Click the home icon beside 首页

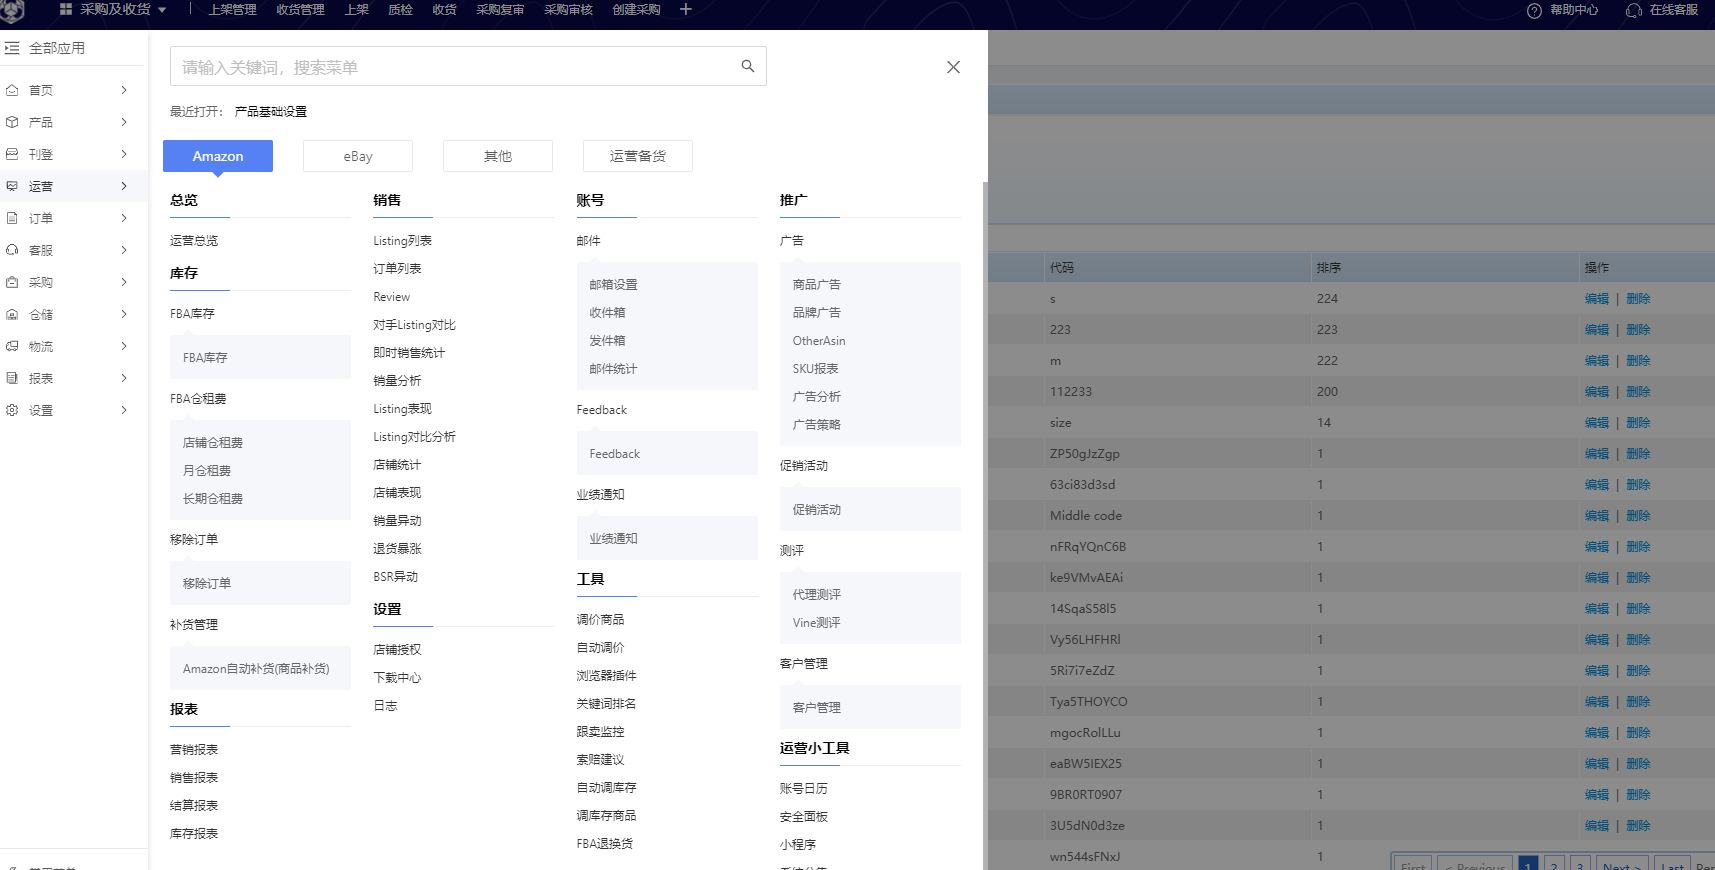(x=12, y=90)
